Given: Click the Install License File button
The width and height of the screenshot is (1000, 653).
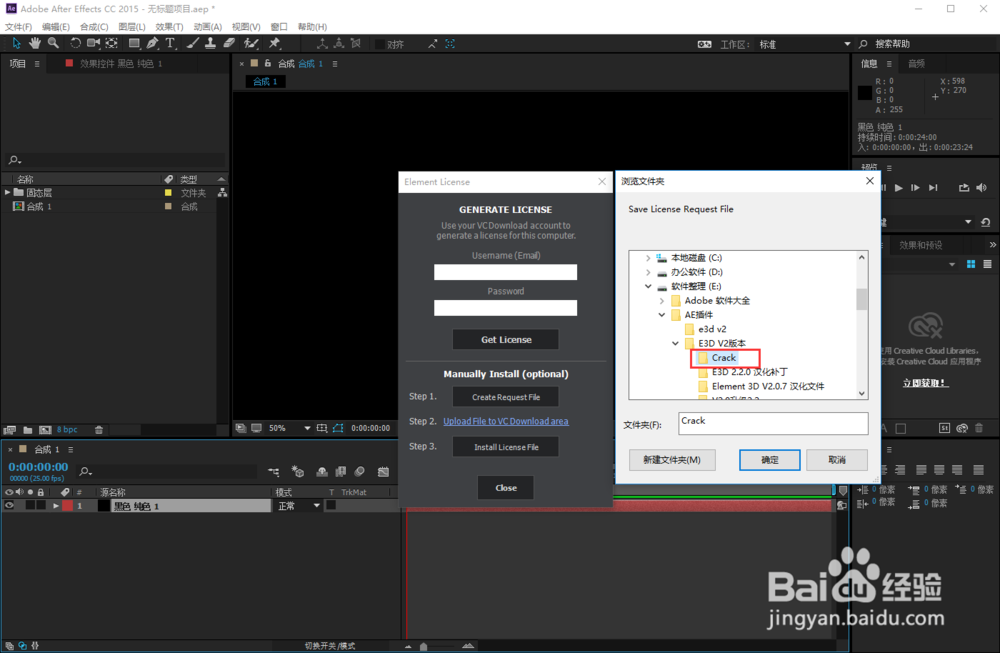Looking at the screenshot, I should [x=506, y=446].
